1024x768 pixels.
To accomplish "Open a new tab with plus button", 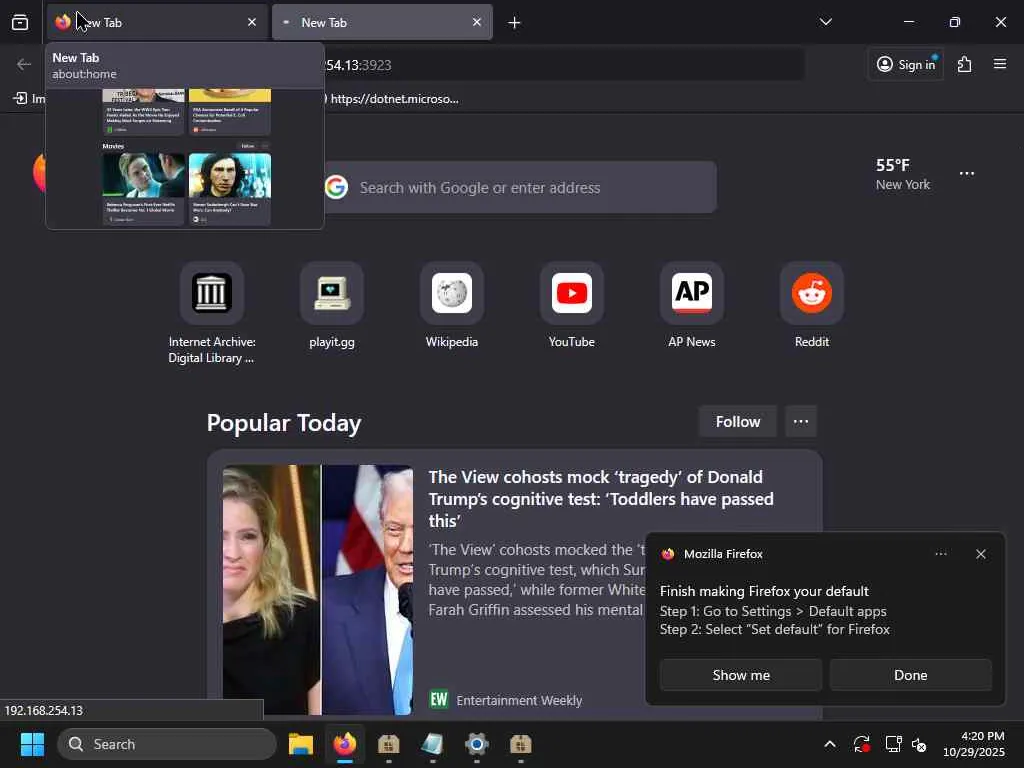I will coord(514,23).
